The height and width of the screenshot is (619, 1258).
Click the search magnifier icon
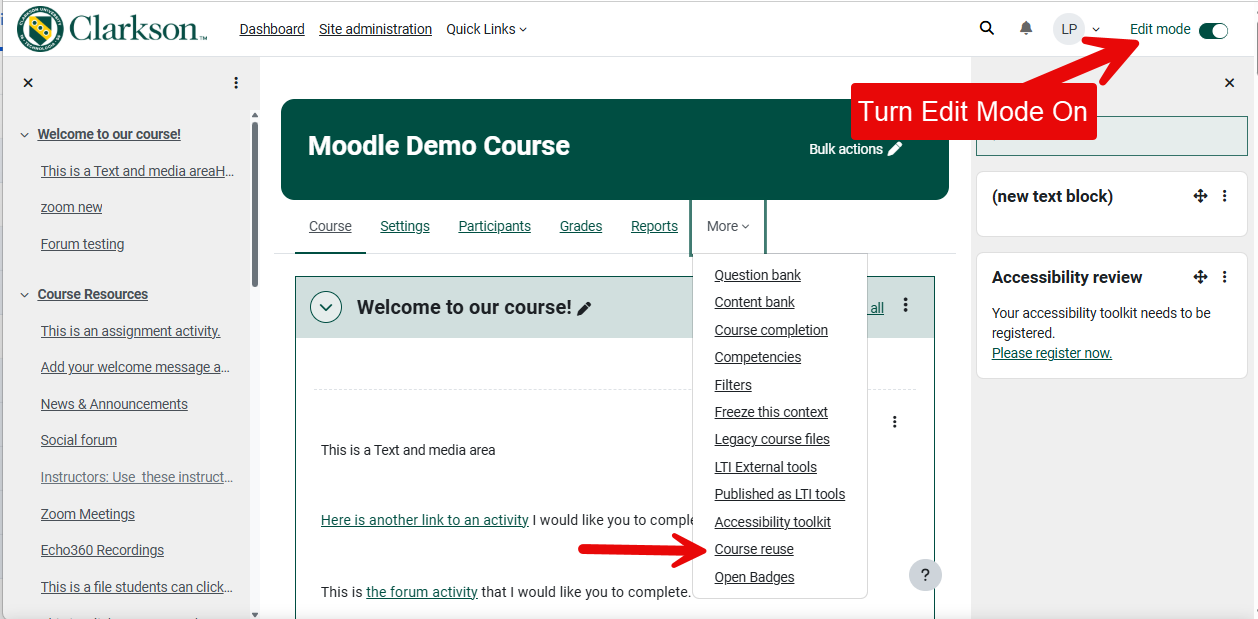pyautogui.click(x=987, y=29)
